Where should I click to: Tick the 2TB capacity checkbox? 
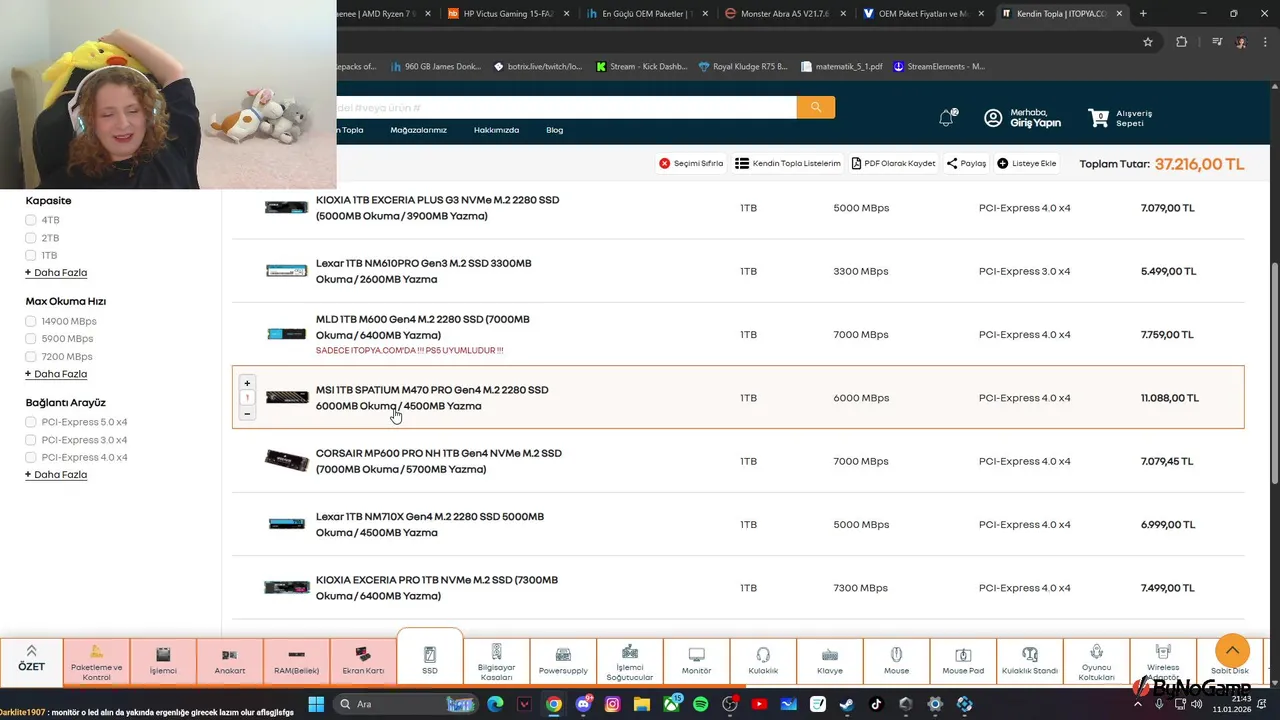click(31, 238)
